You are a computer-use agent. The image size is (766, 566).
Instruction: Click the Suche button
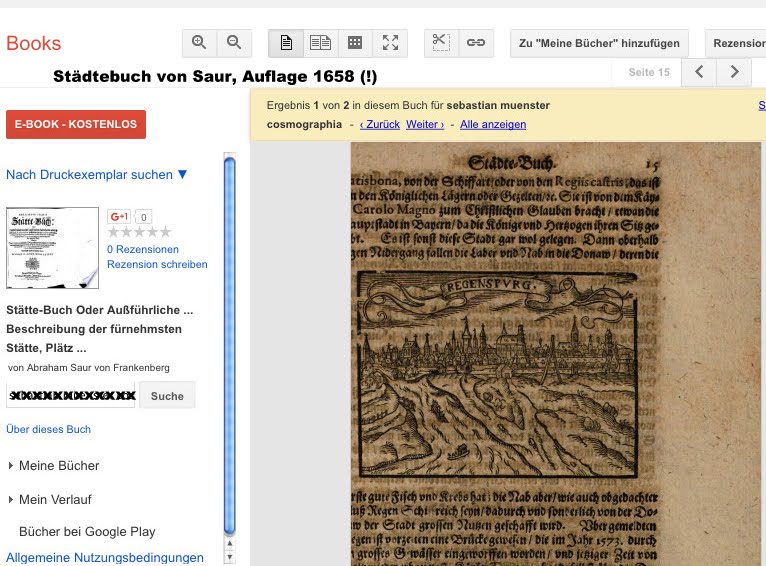pyautogui.click(x=167, y=396)
